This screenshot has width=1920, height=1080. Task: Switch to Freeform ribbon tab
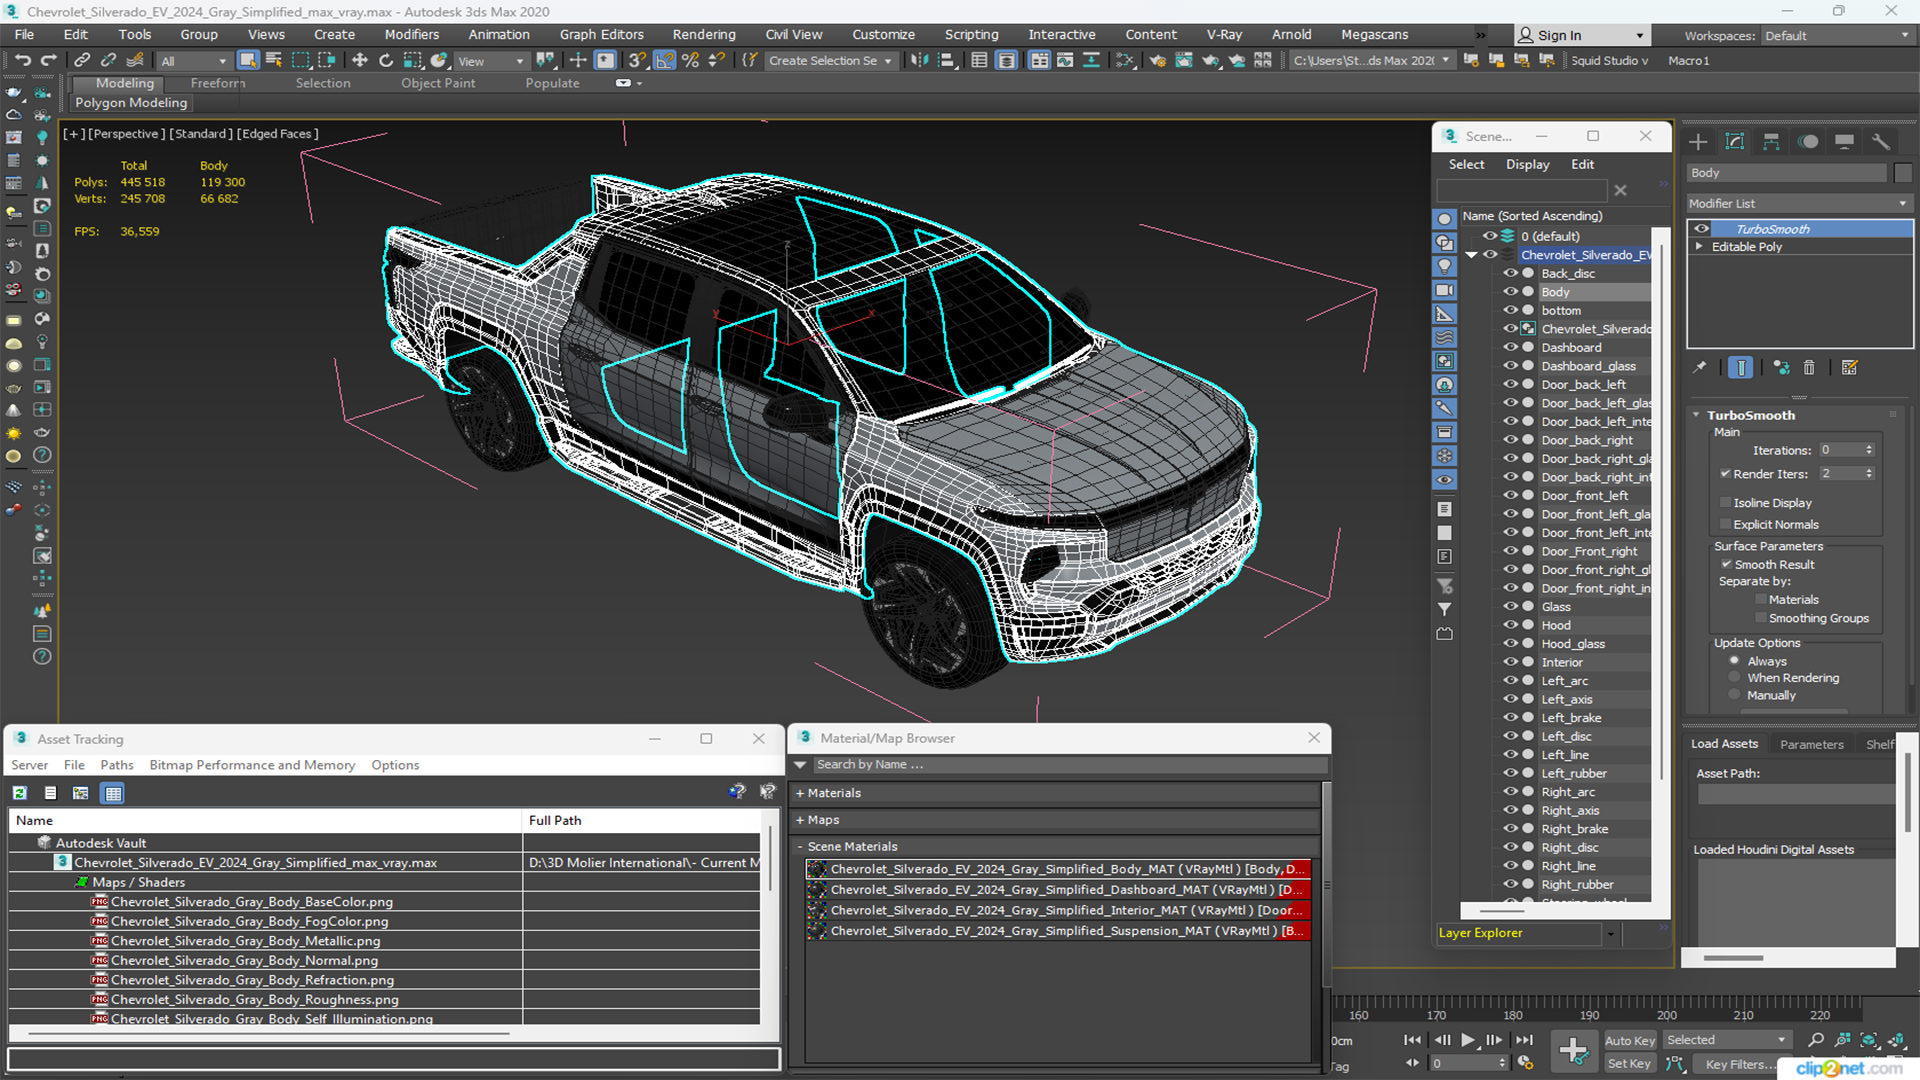click(218, 83)
